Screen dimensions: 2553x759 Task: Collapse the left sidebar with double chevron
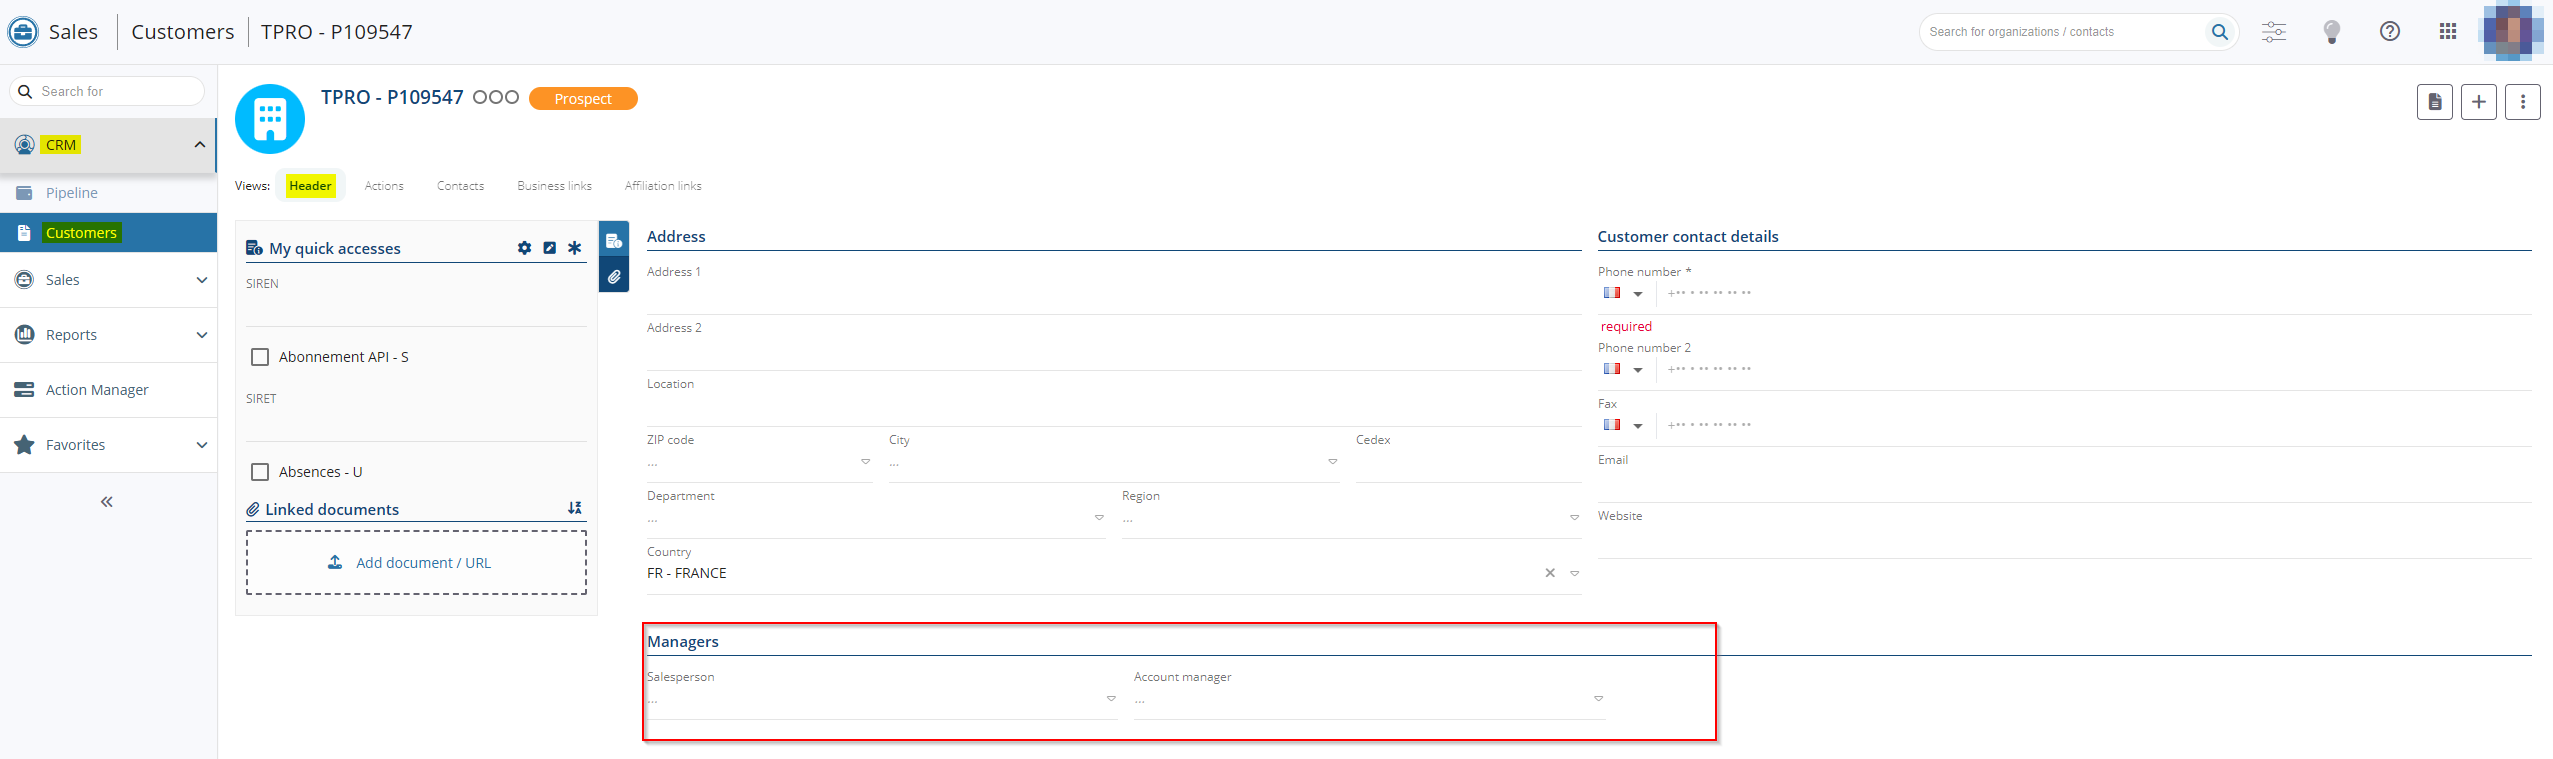107,502
